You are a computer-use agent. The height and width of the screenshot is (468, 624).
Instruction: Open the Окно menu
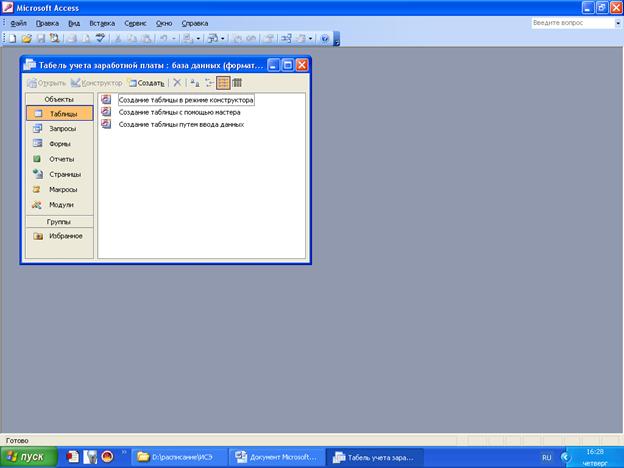164,23
